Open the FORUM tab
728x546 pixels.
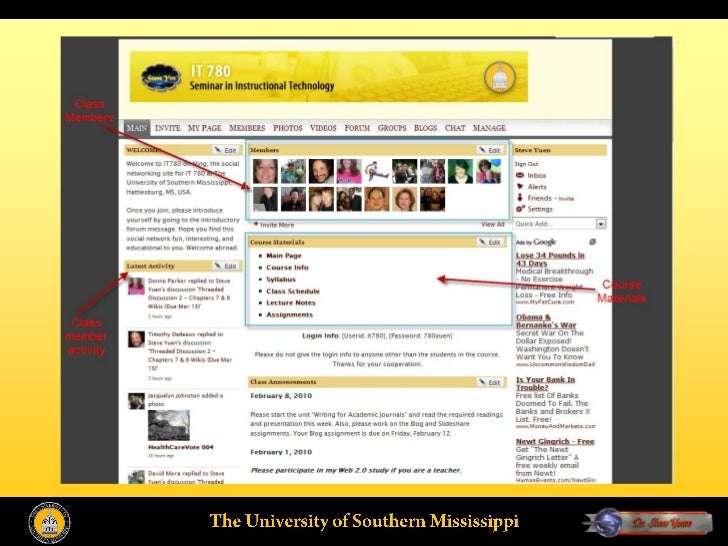coord(357,128)
